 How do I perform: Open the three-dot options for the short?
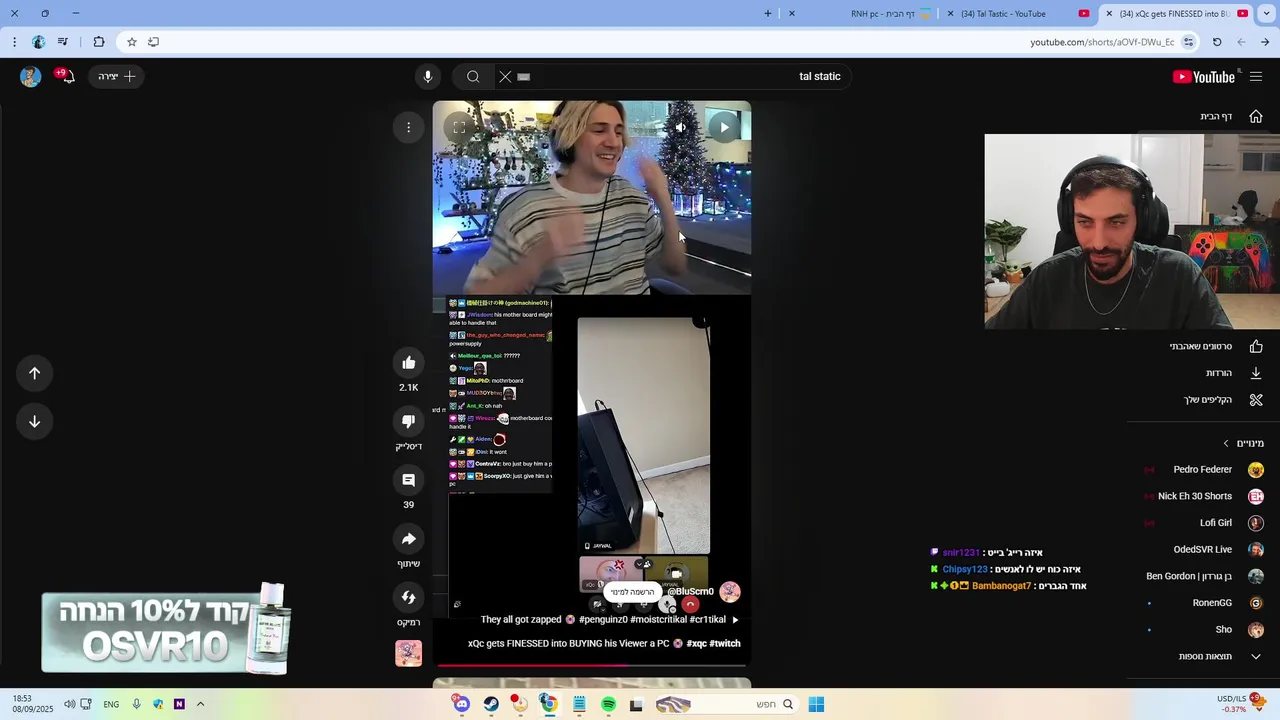click(408, 127)
